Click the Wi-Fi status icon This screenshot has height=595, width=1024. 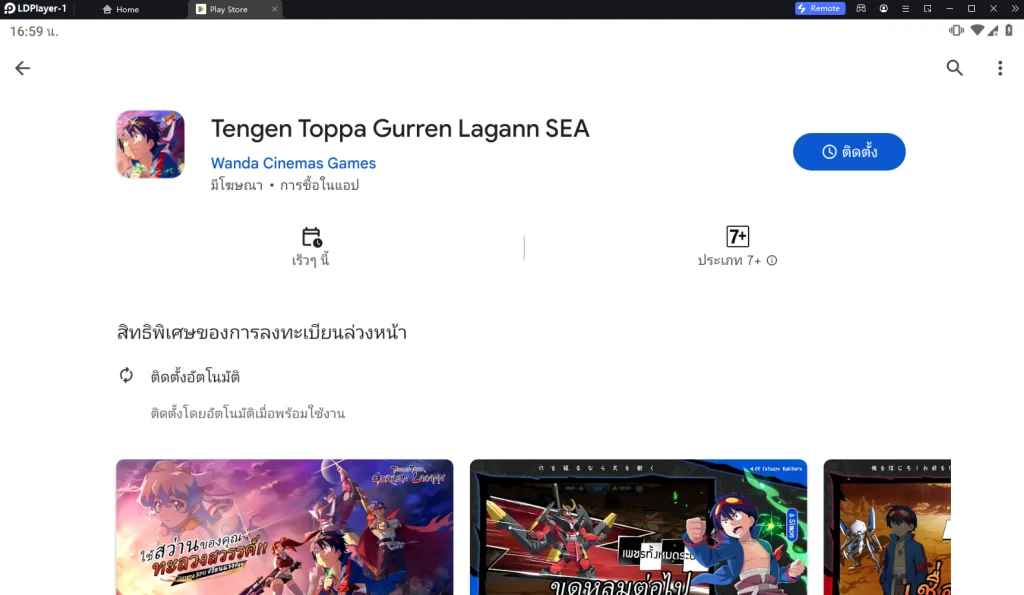[977, 30]
